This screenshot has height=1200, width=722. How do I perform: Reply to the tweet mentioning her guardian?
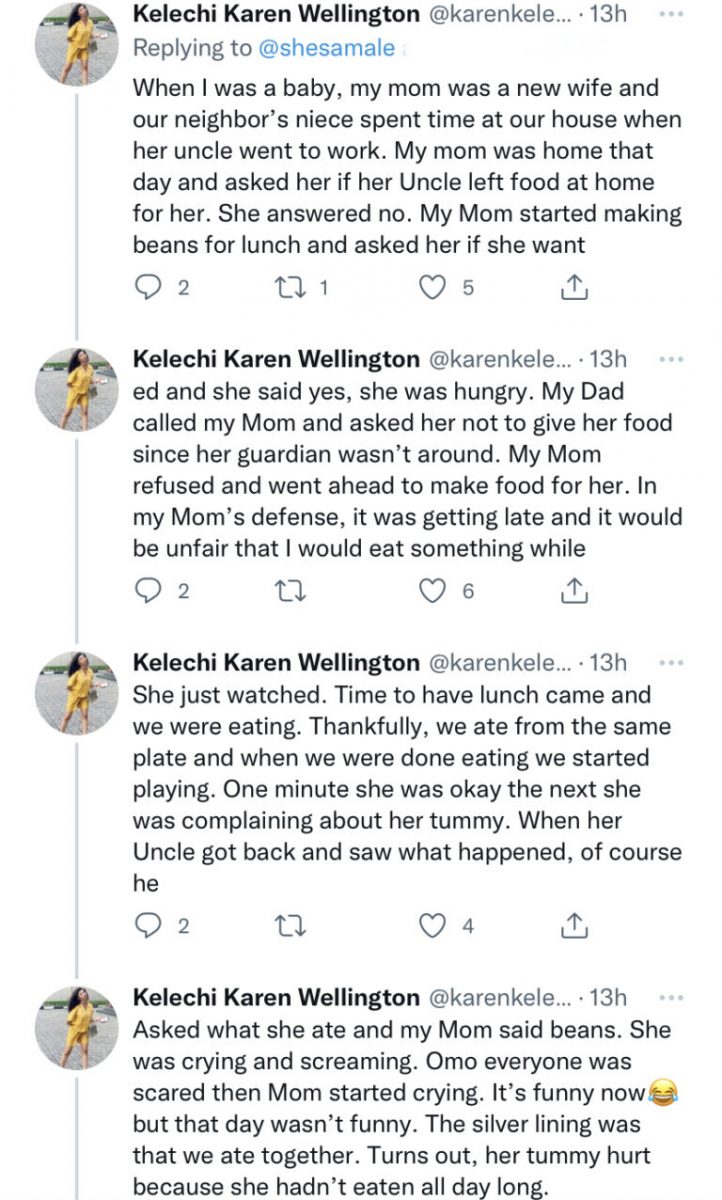tap(147, 591)
